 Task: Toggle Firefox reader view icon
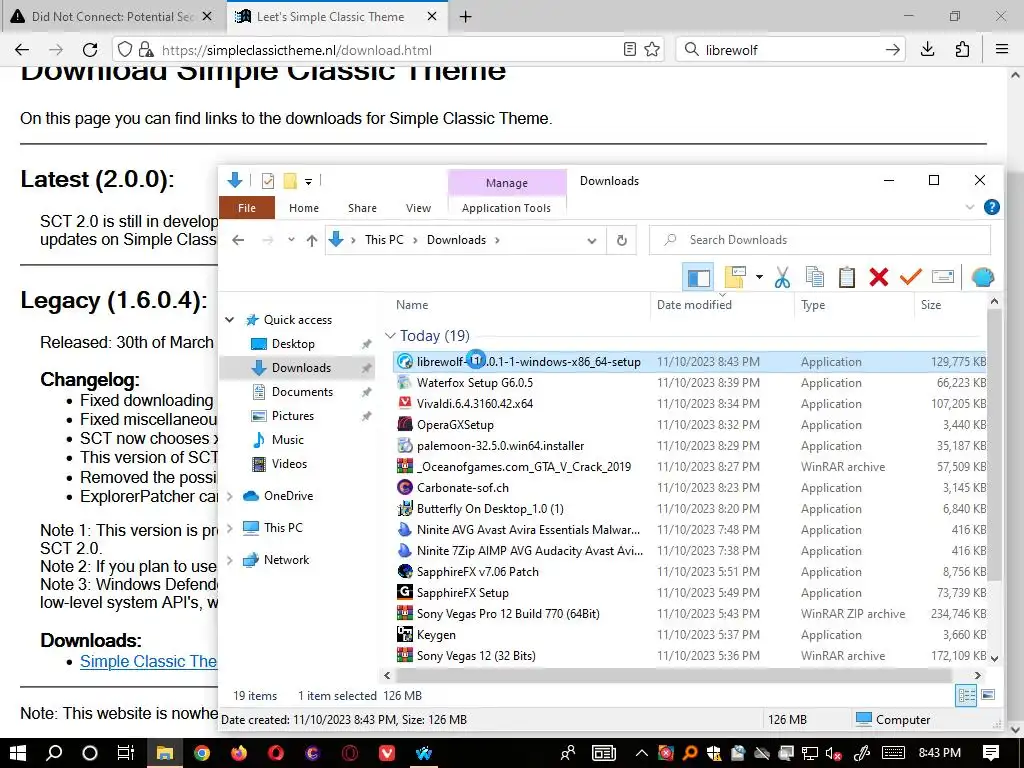pos(630,50)
